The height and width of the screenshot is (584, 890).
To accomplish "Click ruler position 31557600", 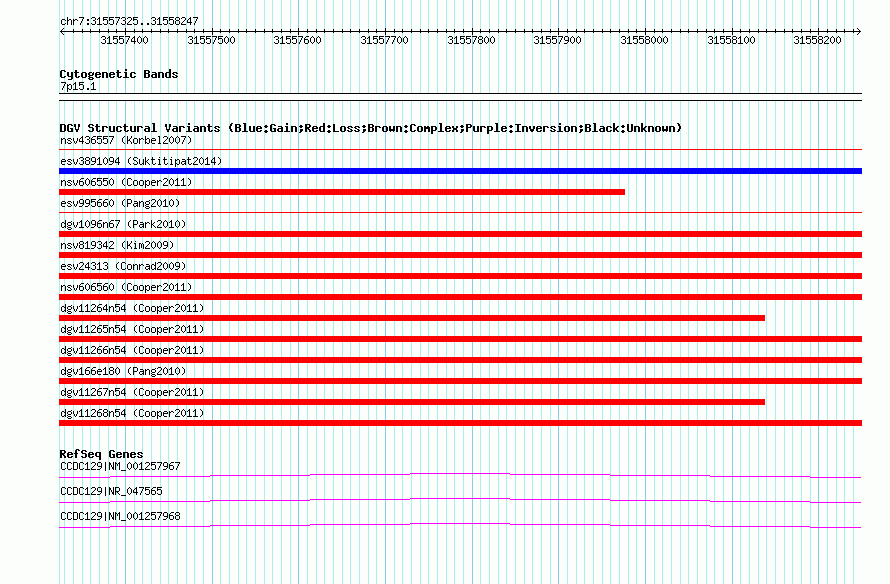I will click(x=297, y=40).
